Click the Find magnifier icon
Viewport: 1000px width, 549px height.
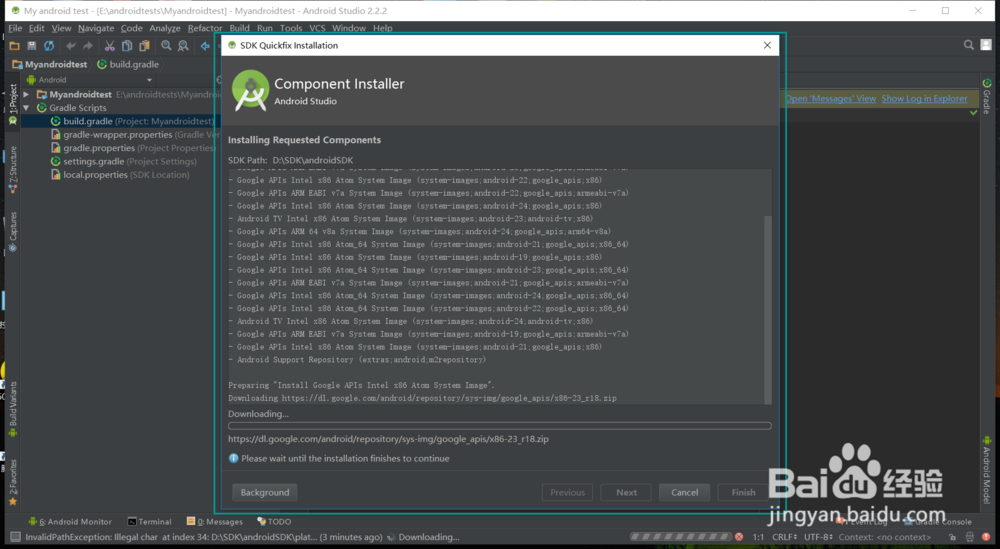tap(166, 46)
